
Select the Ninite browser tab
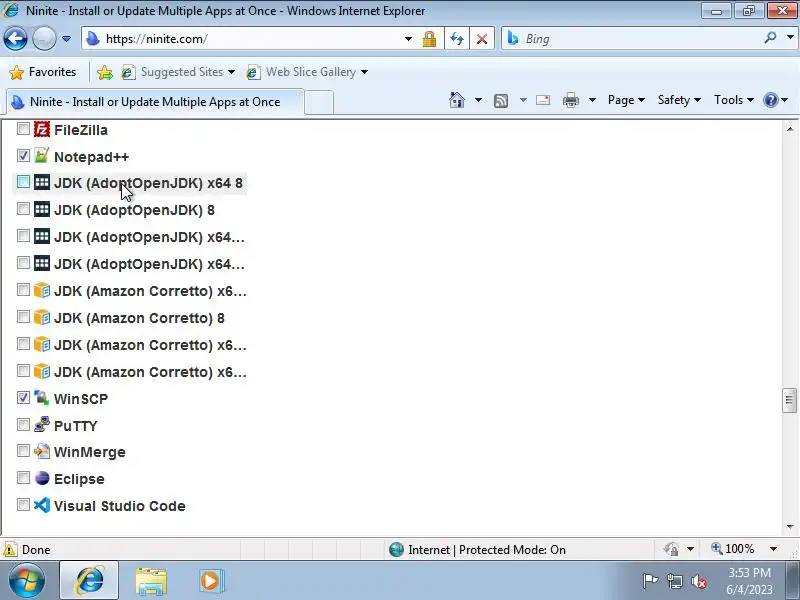155,102
